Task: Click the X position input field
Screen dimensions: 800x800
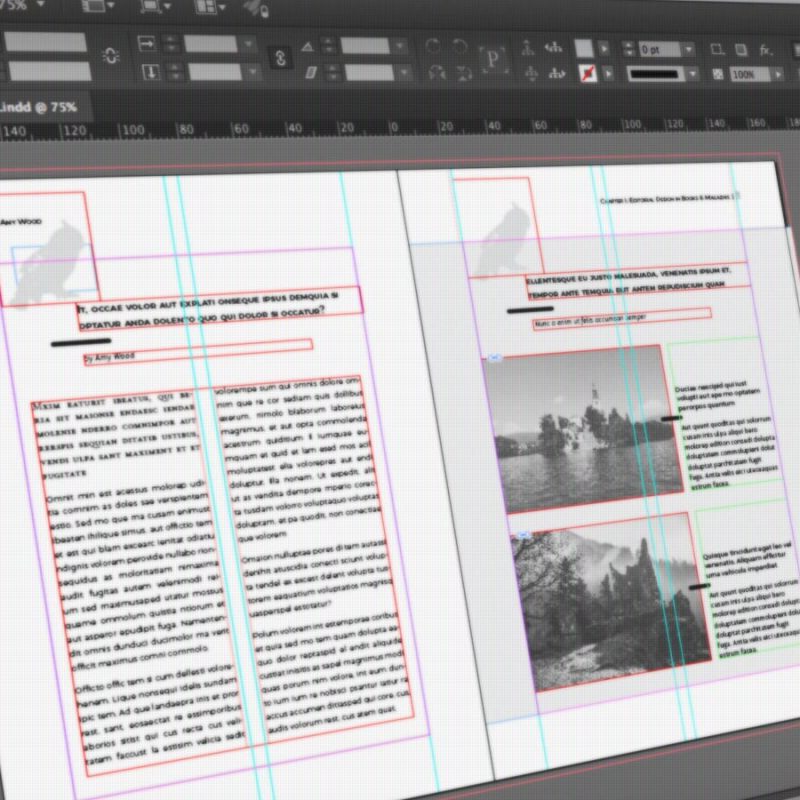Action: 45,42
